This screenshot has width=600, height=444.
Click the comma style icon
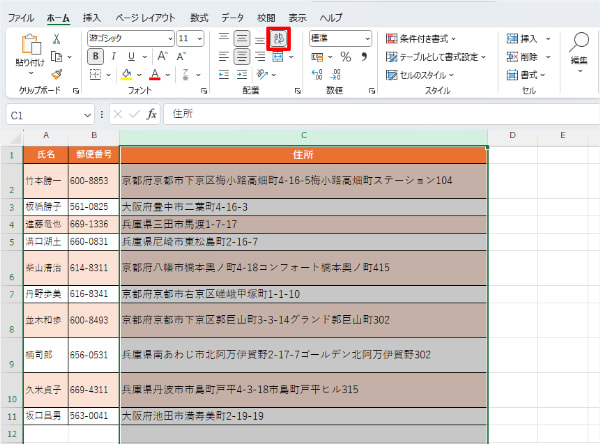(x=363, y=57)
